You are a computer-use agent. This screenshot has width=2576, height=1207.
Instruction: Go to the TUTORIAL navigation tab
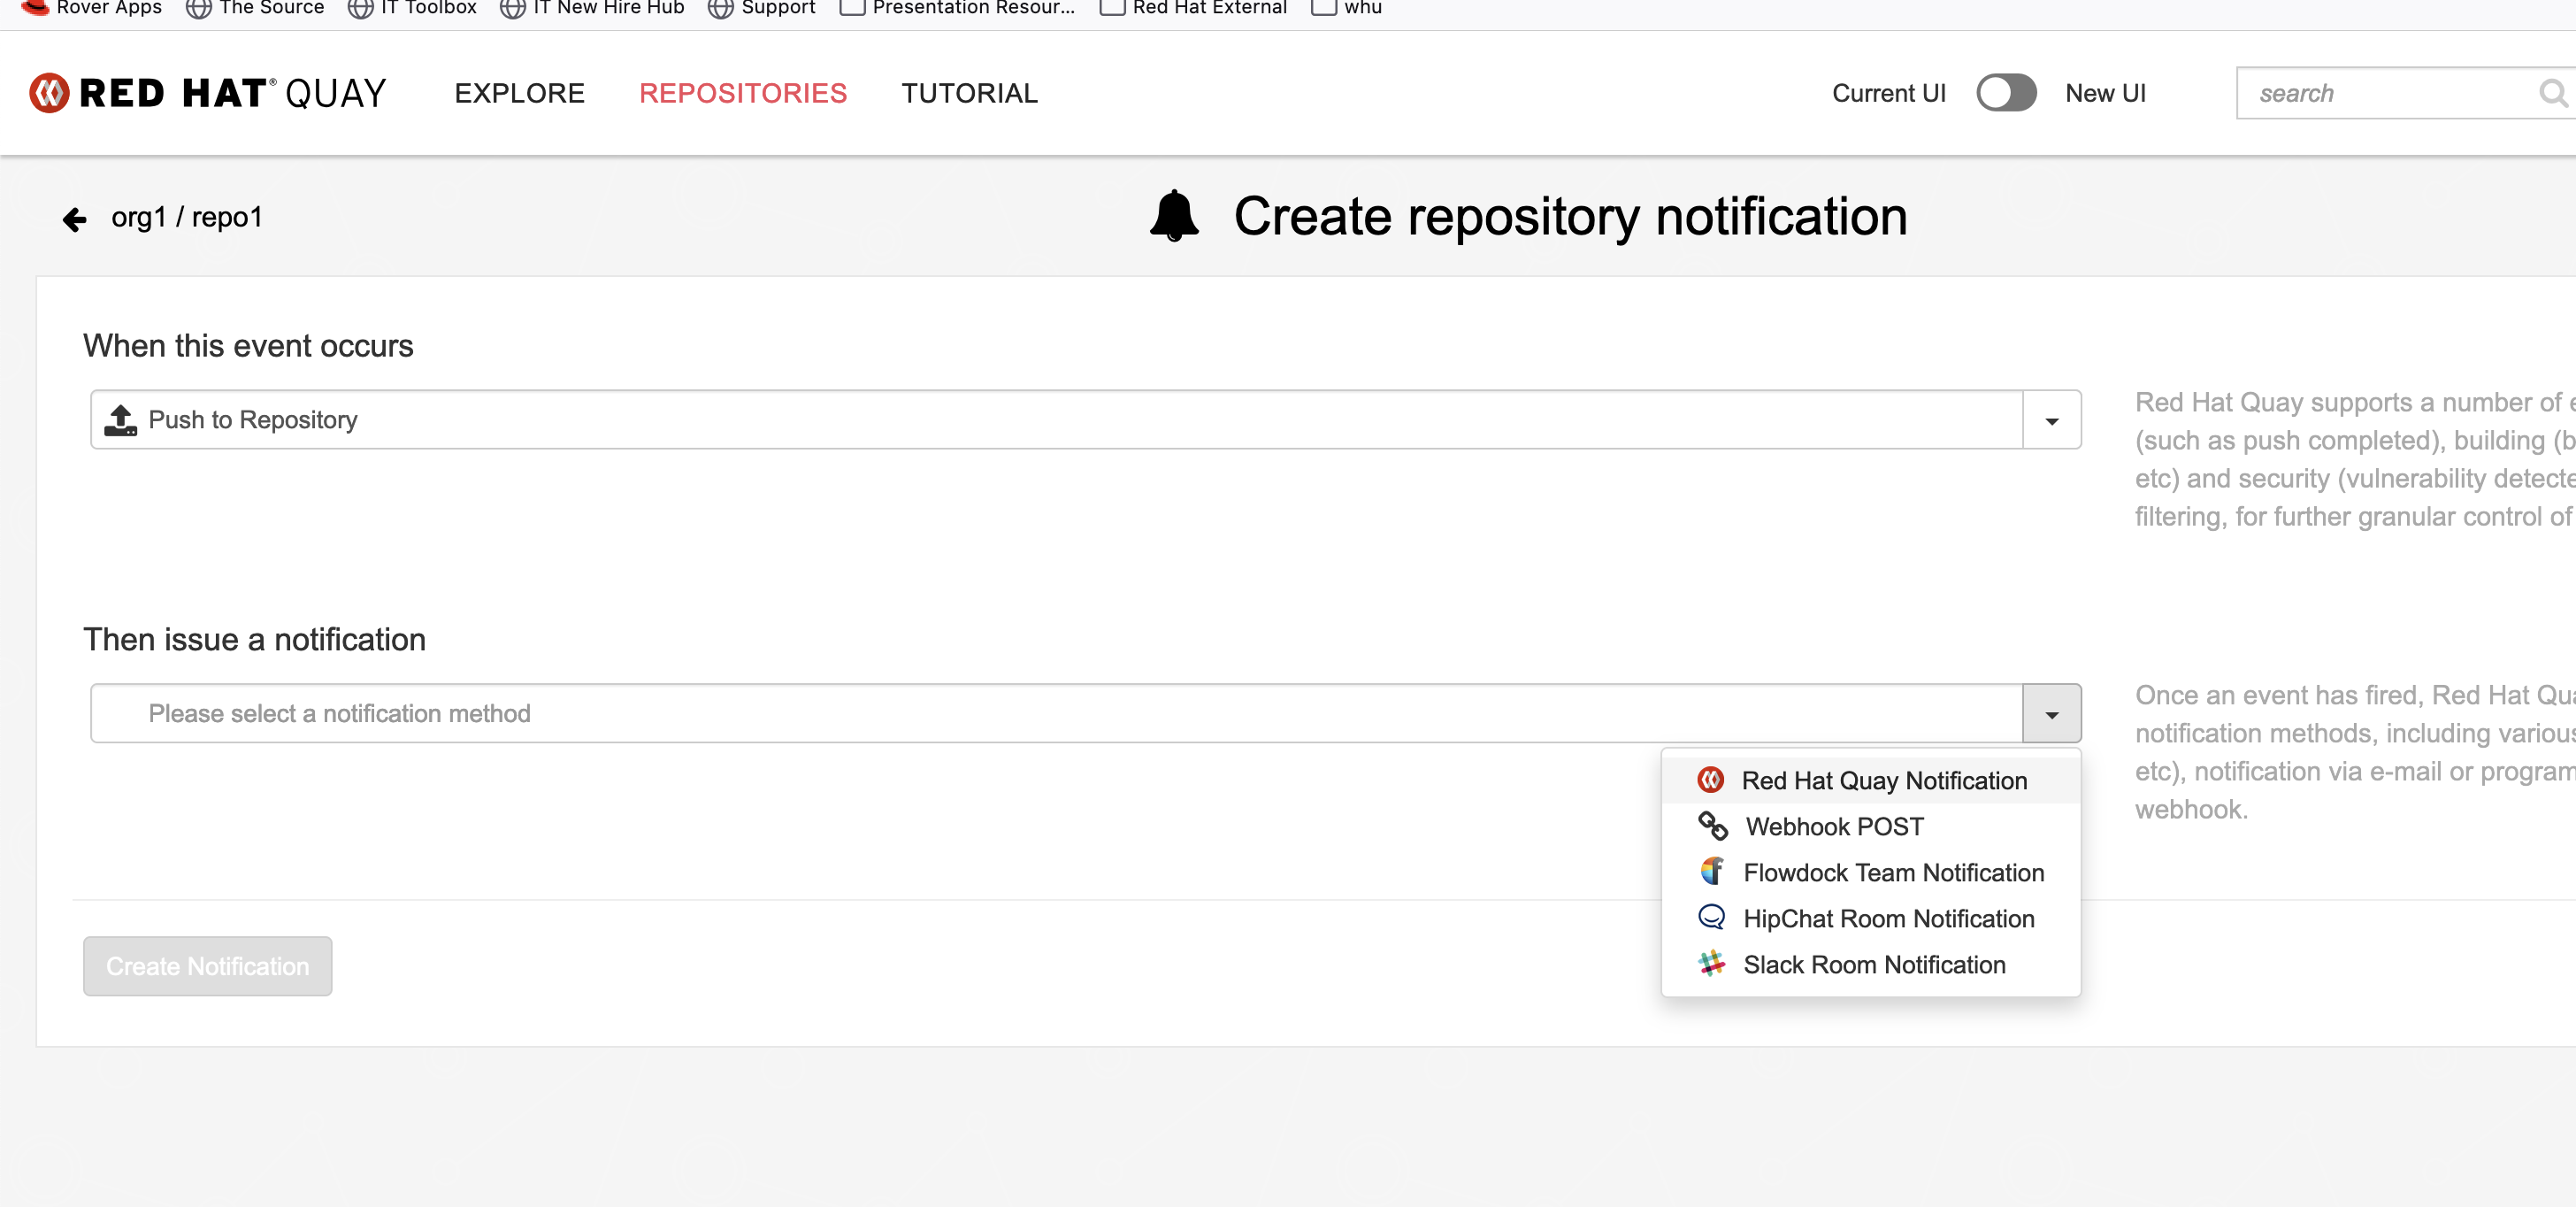coord(969,93)
